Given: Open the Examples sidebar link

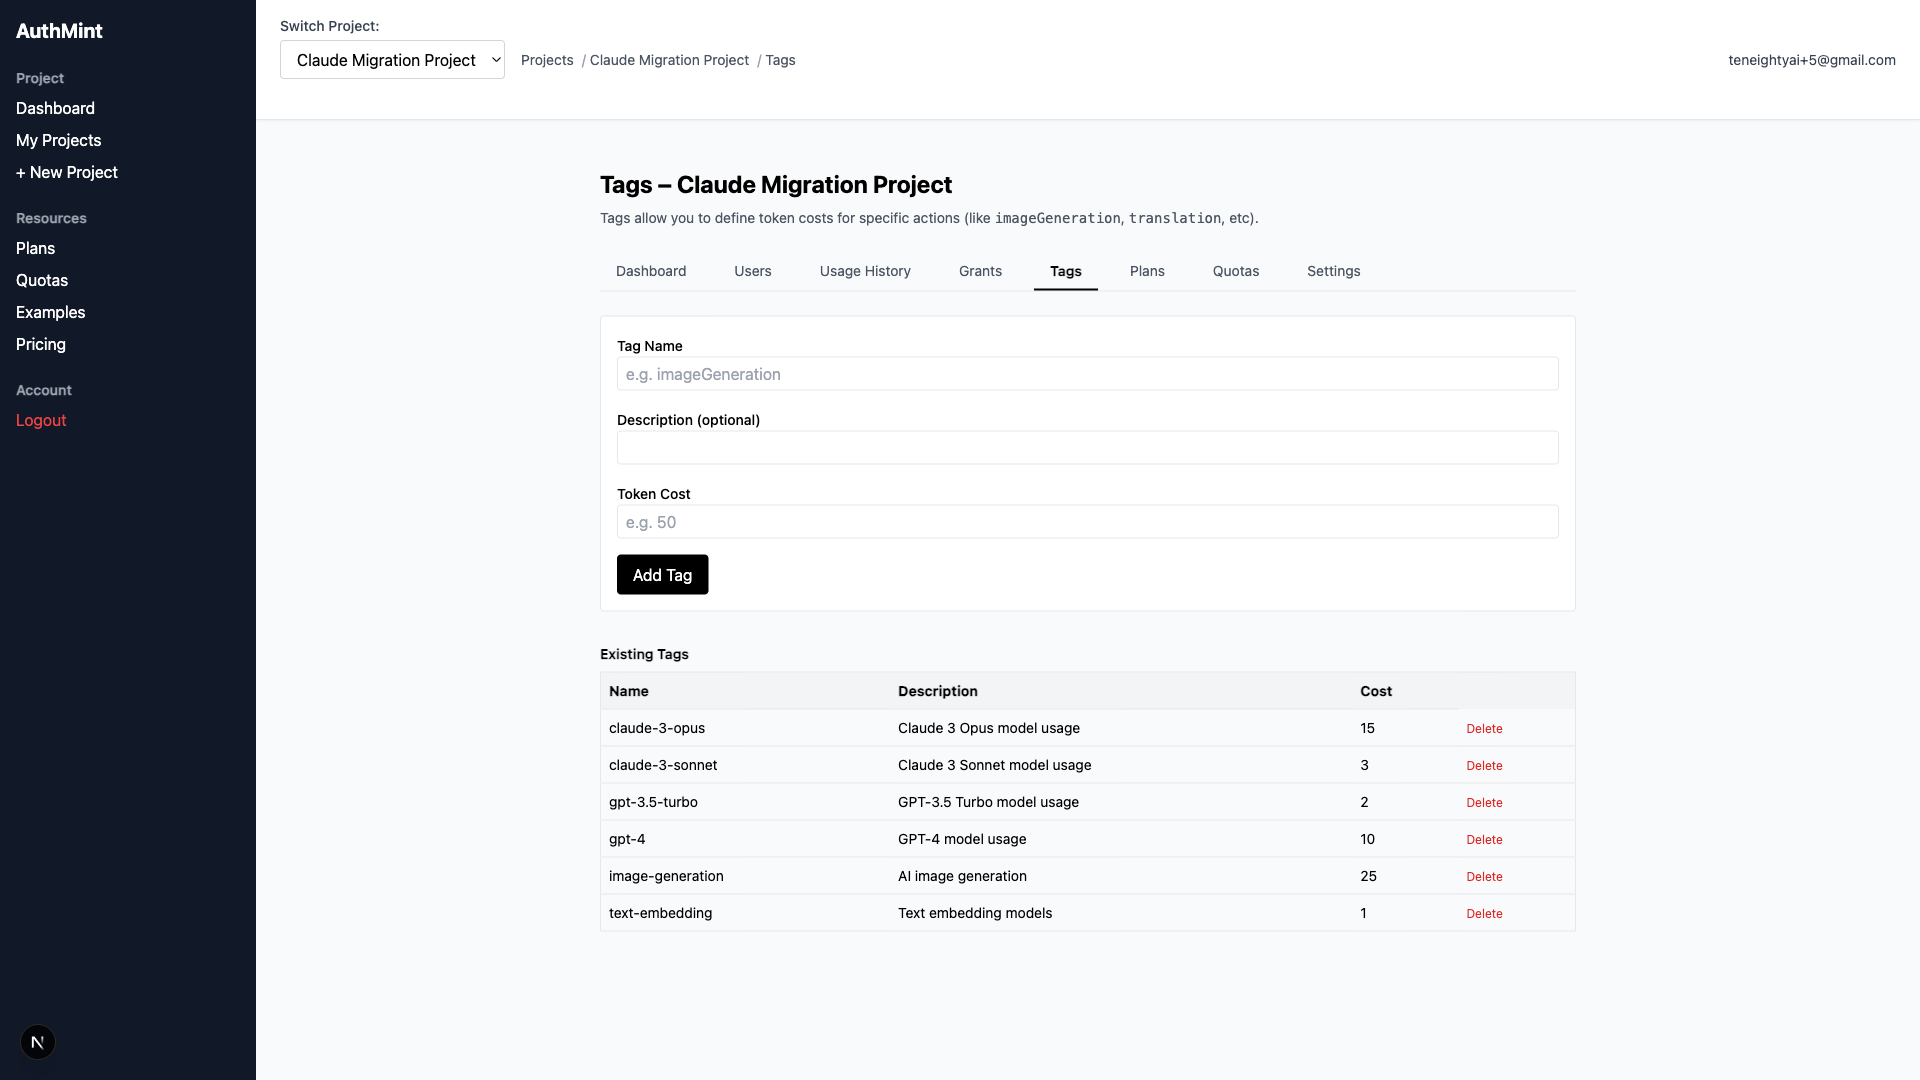Looking at the screenshot, I should [50, 312].
